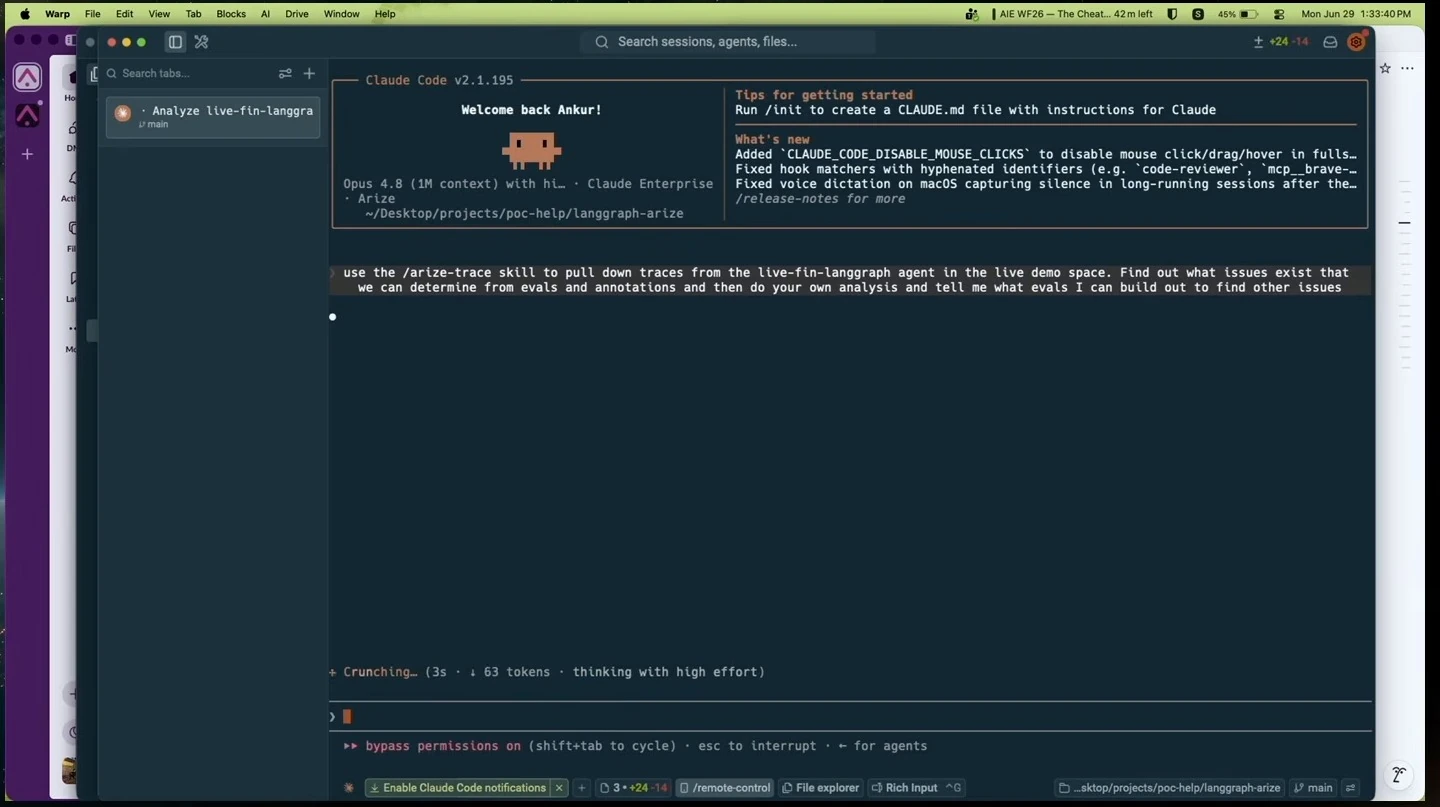Add a new tab with plus icon
Viewport: 1440px width, 807px height.
[309, 73]
